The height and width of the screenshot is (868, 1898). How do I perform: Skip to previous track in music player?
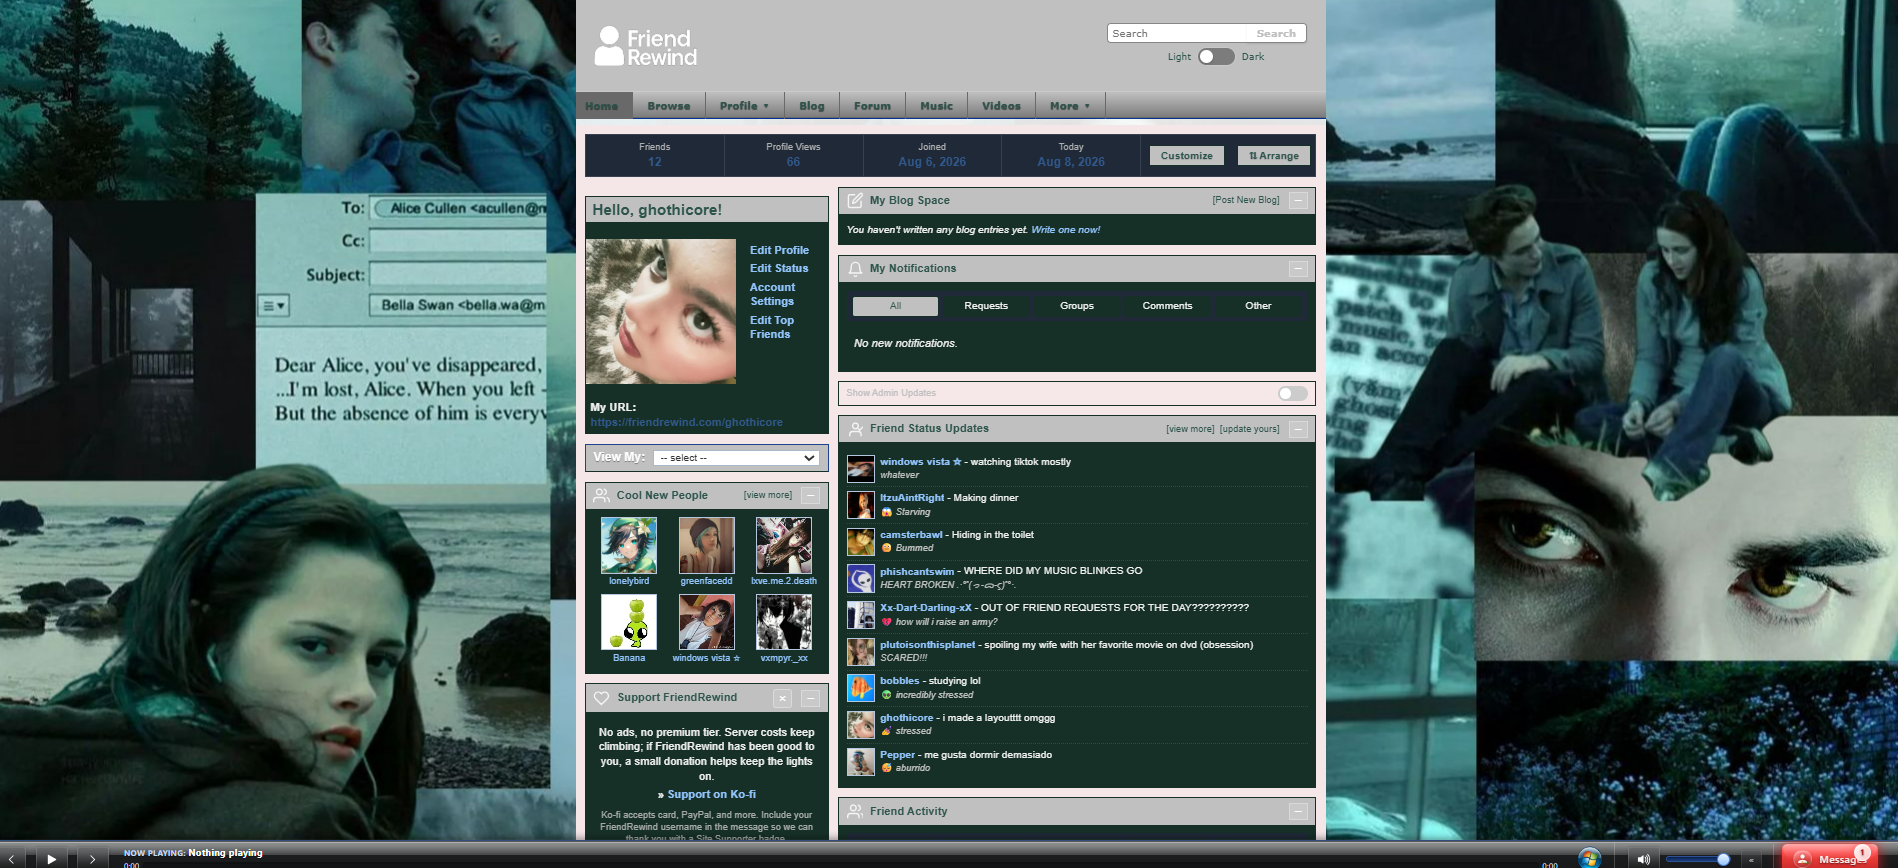point(12,858)
